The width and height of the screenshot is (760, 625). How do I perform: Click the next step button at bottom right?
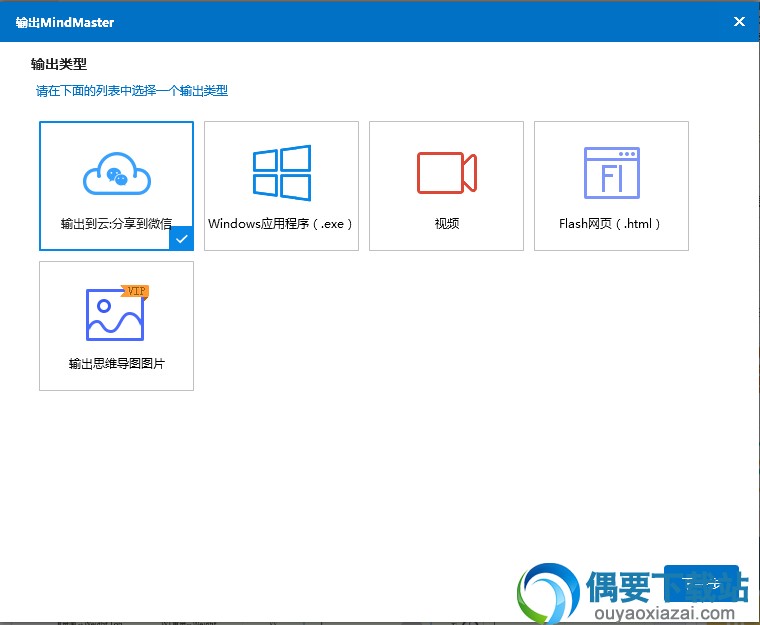[x=701, y=583]
